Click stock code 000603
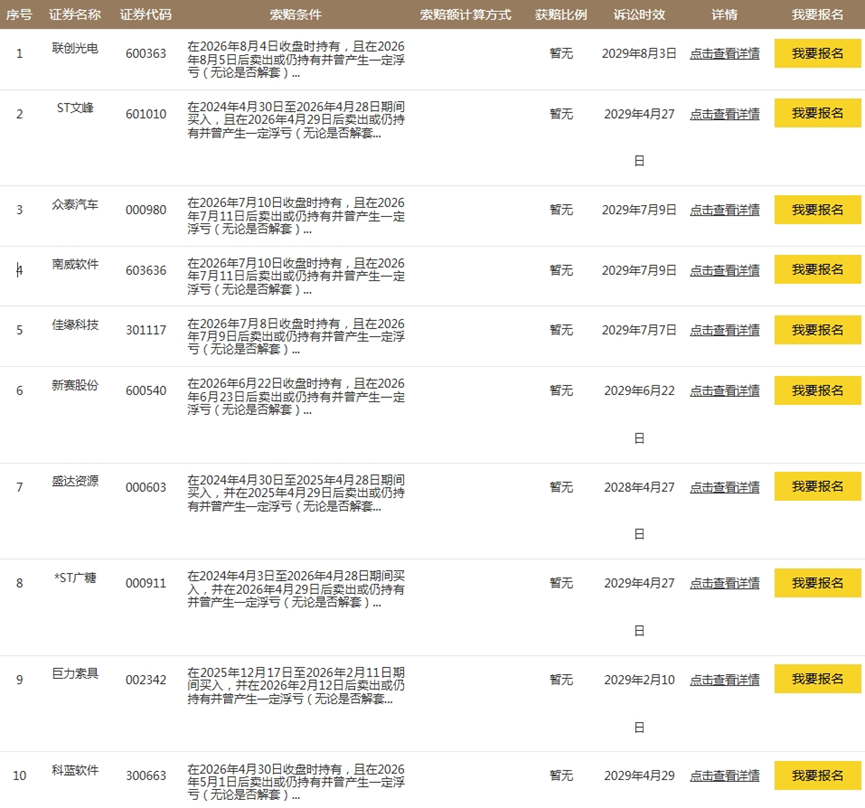 tap(146, 487)
